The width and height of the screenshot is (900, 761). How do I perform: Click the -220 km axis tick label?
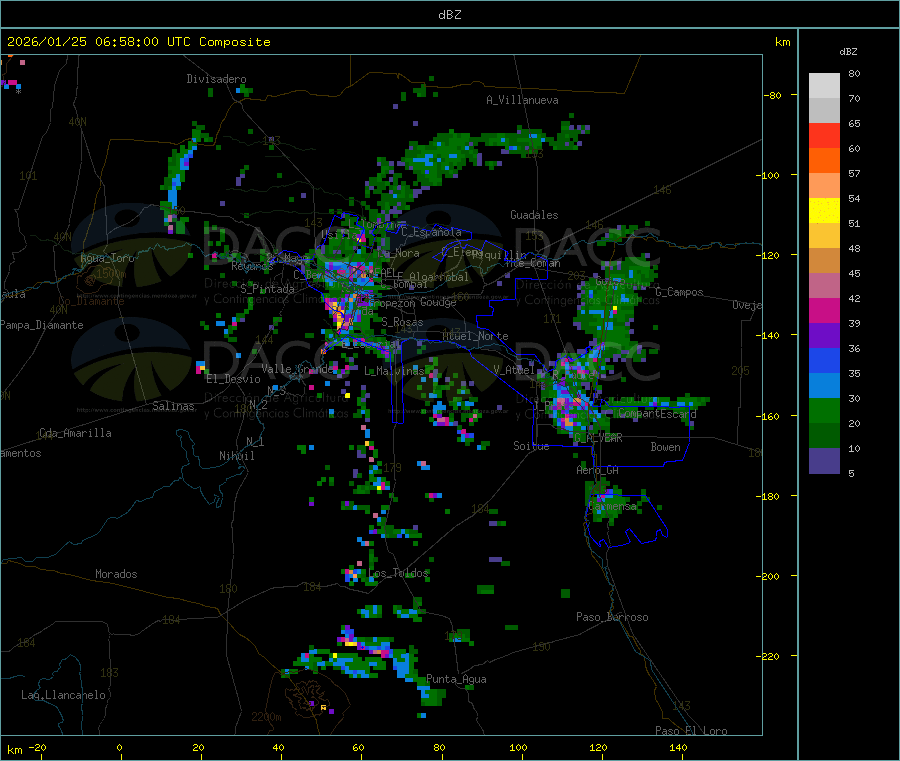(768, 657)
